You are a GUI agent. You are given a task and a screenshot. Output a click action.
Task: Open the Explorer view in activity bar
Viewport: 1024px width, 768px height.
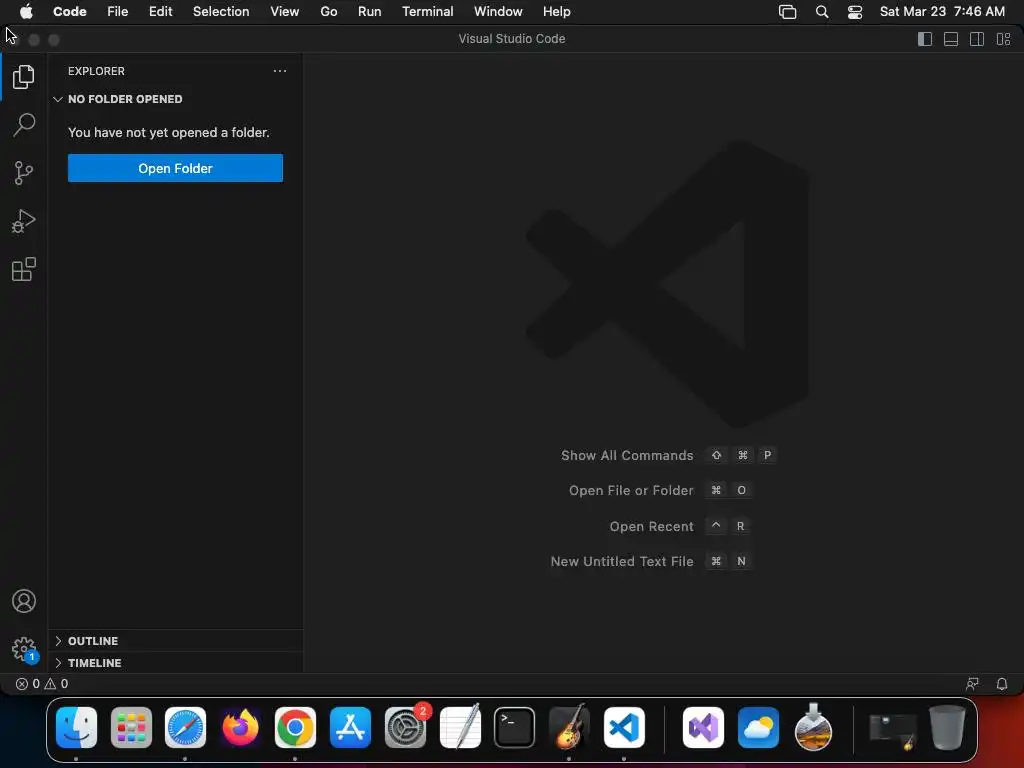click(x=24, y=77)
